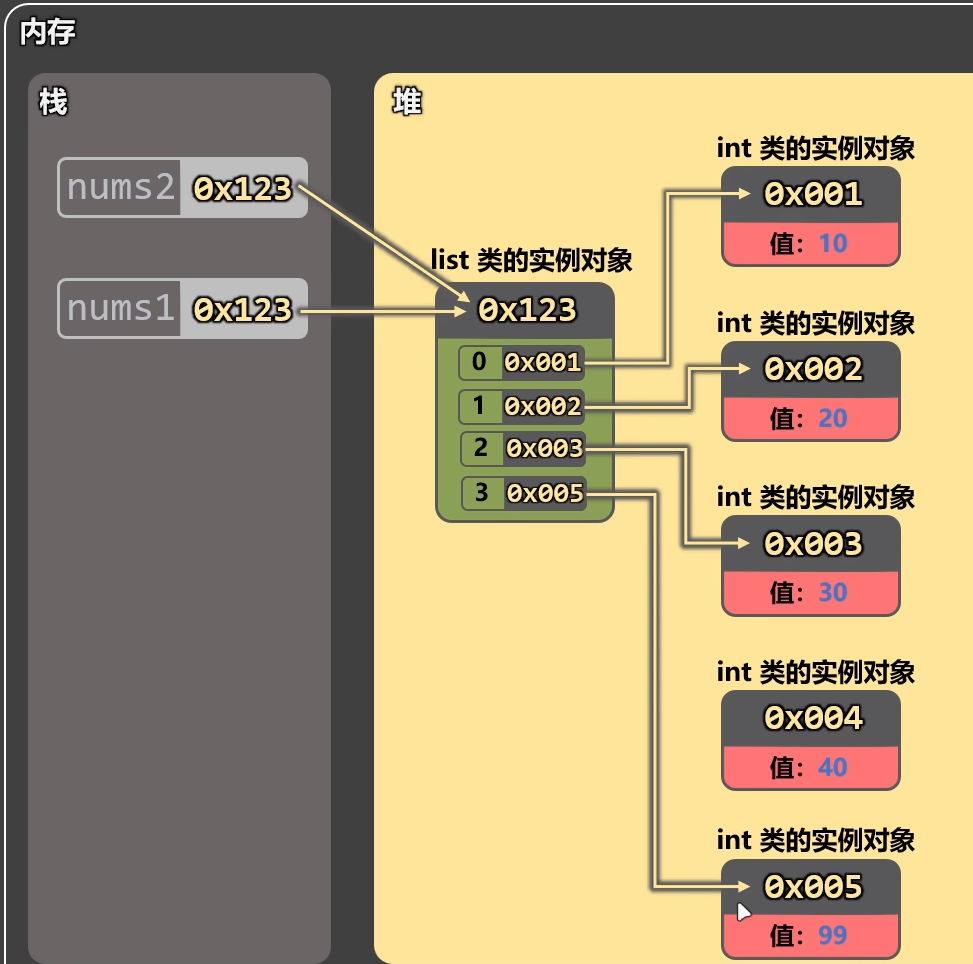The height and width of the screenshot is (964, 973).
Task: Click the 栈 stack heading
Action: 53,101
